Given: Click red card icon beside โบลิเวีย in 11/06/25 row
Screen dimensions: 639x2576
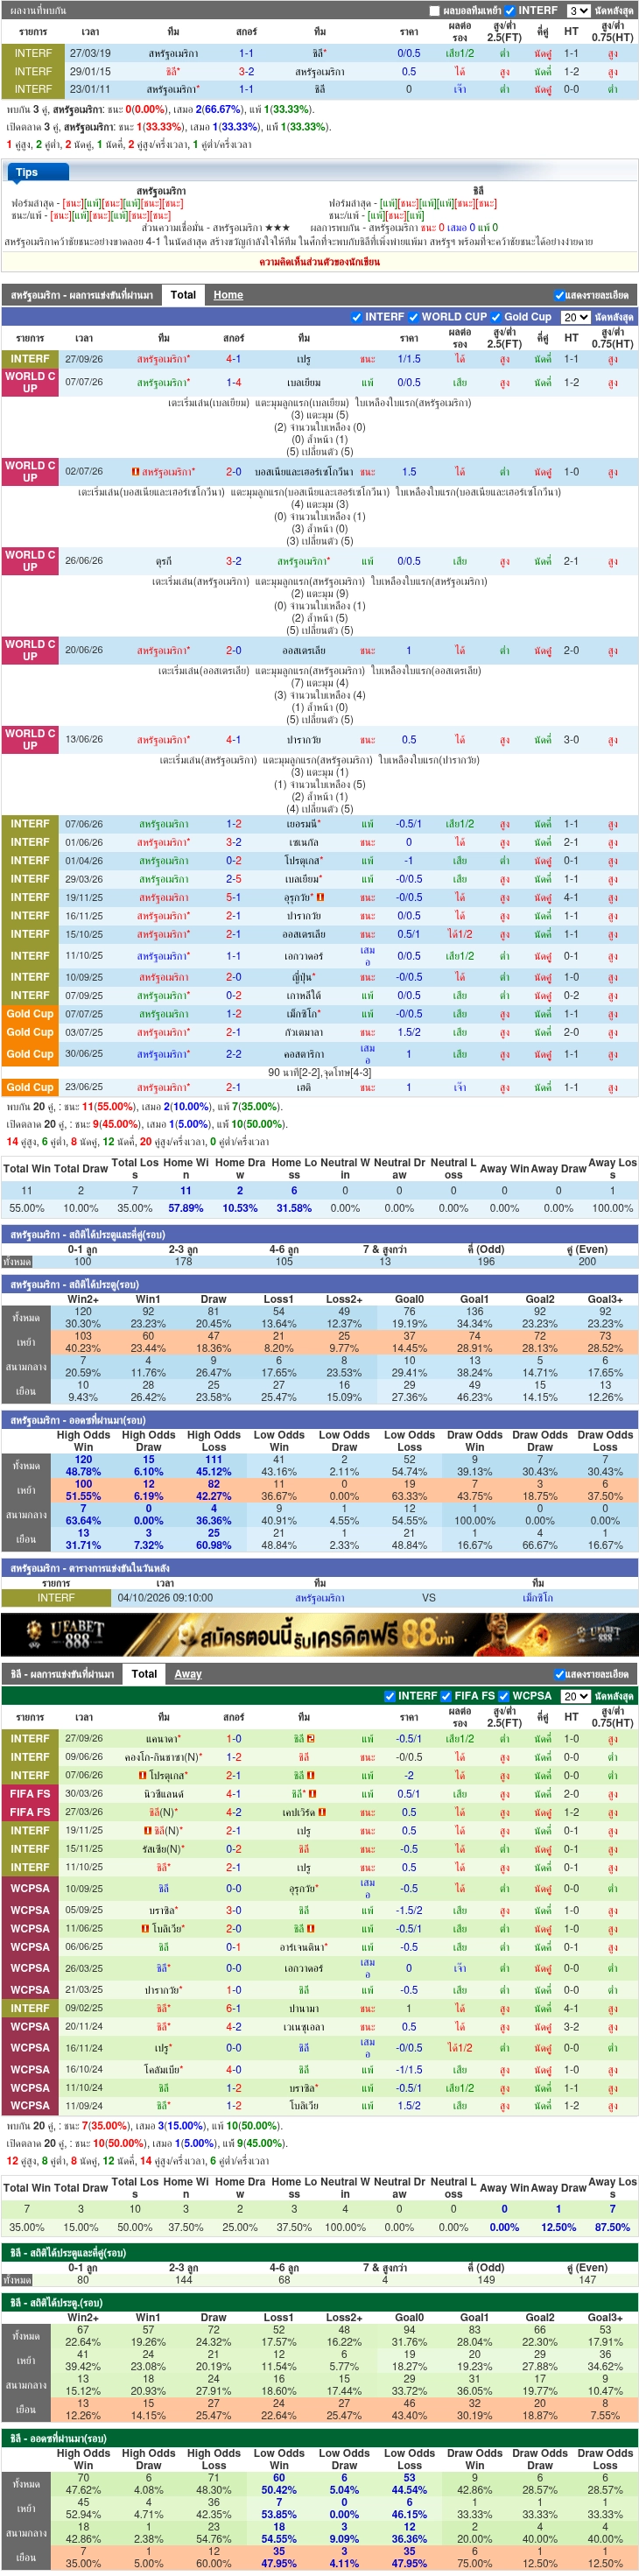Looking at the screenshot, I should [145, 1928].
